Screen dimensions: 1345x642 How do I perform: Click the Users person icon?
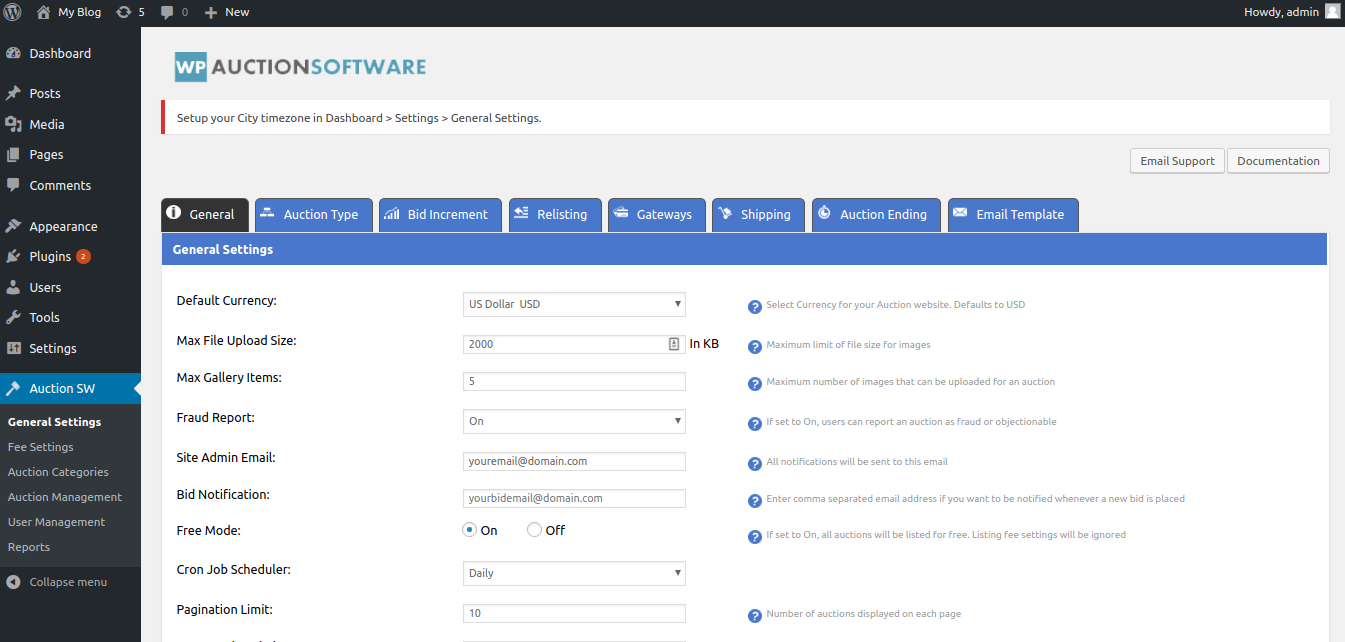(13, 287)
